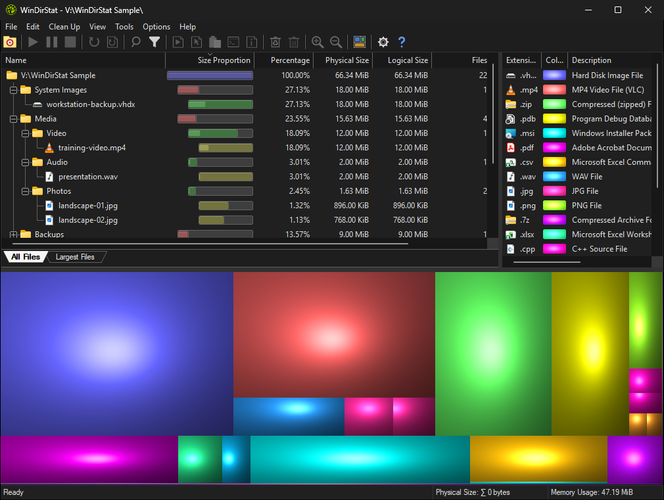Sort by the Percentage column header
Image resolution: width=664 pixels, height=500 pixels.
click(284, 60)
